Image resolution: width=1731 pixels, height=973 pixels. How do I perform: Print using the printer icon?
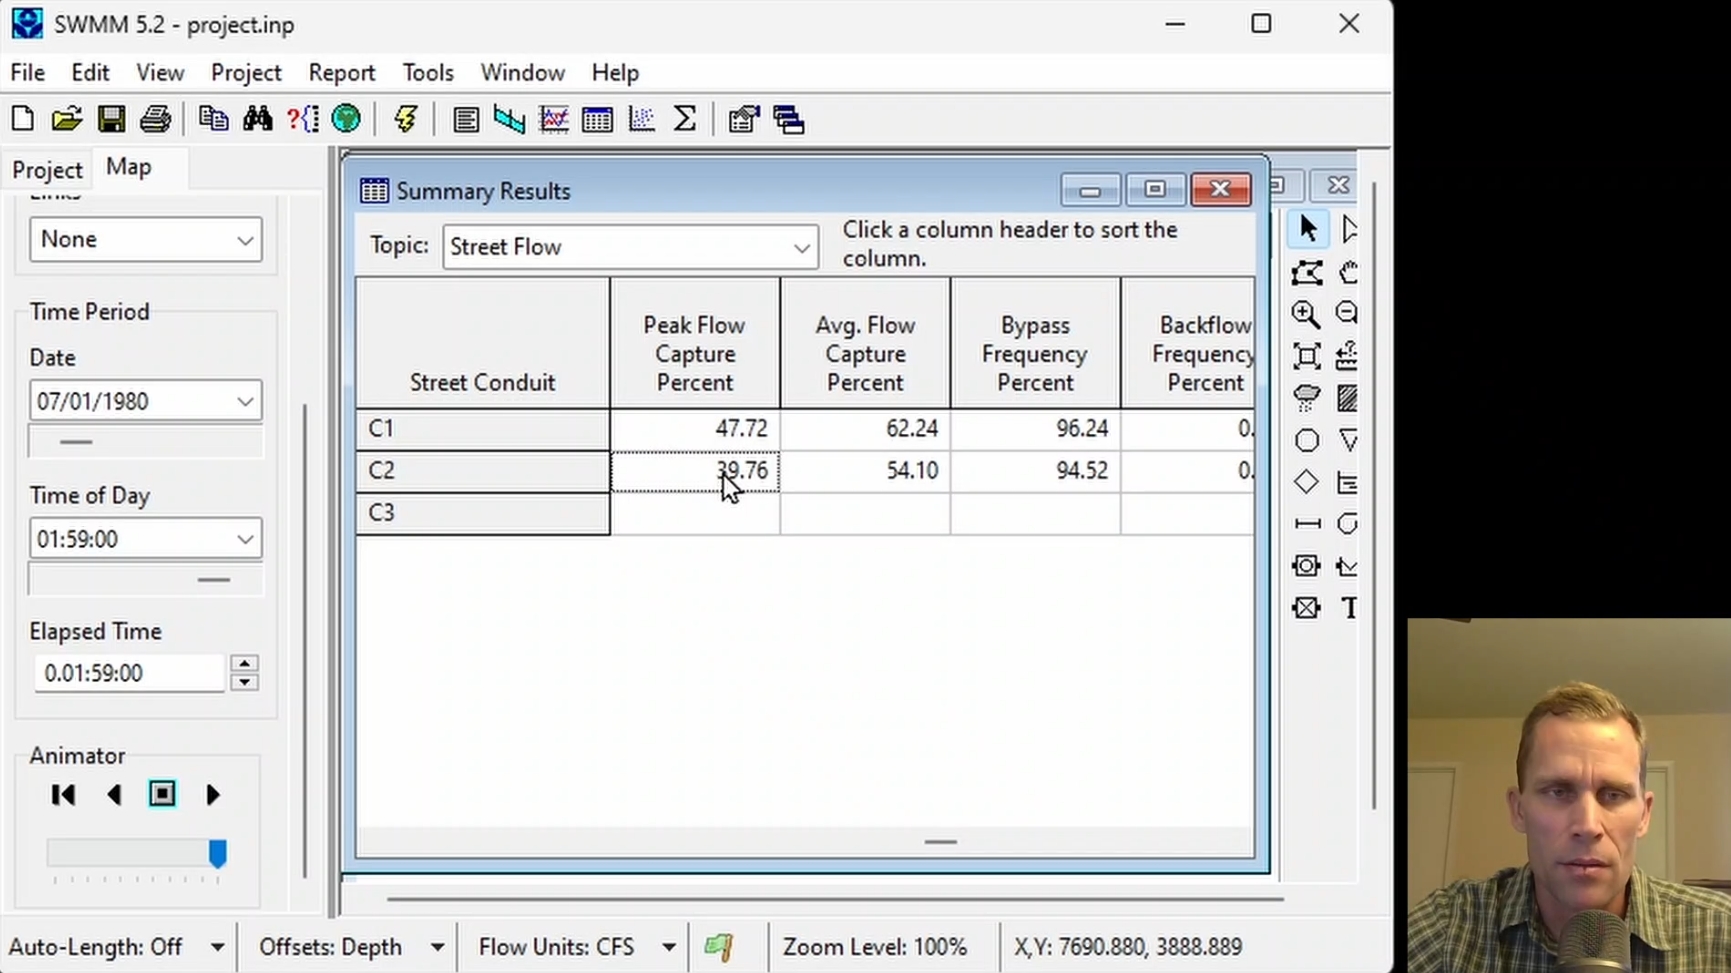pyautogui.click(x=155, y=119)
